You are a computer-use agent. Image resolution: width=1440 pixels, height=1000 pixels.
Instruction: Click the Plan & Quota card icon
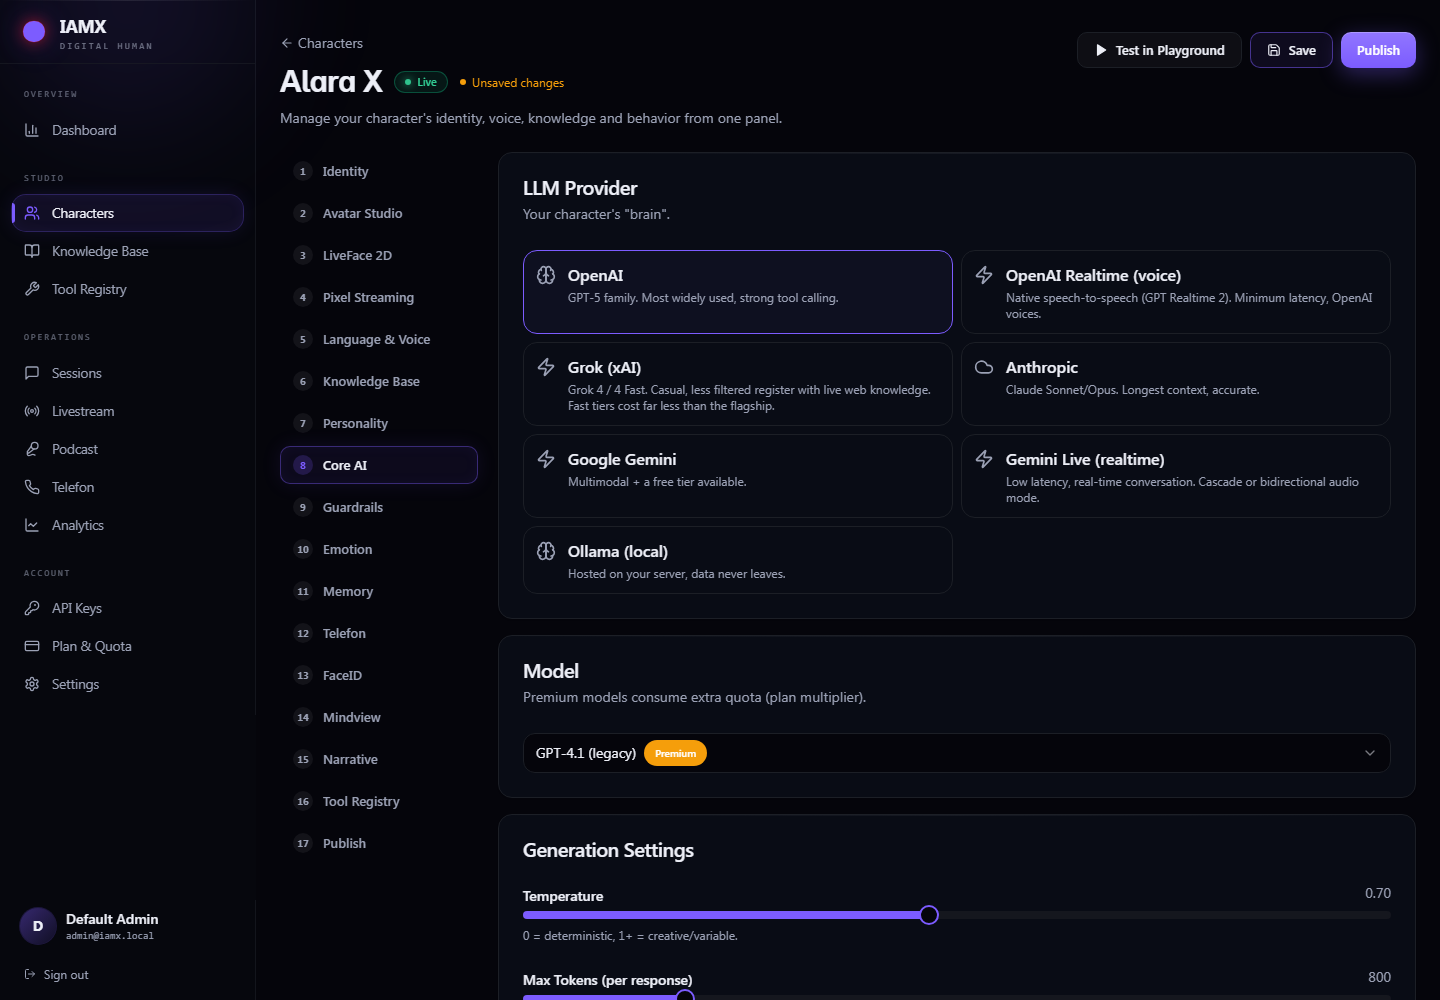pyautogui.click(x=32, y=646)
